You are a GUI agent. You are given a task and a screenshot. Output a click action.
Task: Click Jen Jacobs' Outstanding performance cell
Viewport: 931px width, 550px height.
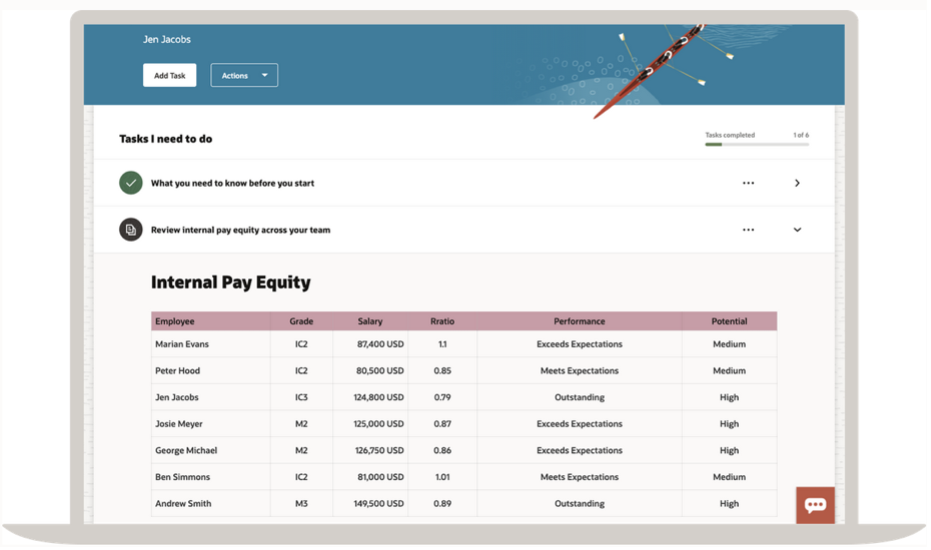(x=580, y=397)
